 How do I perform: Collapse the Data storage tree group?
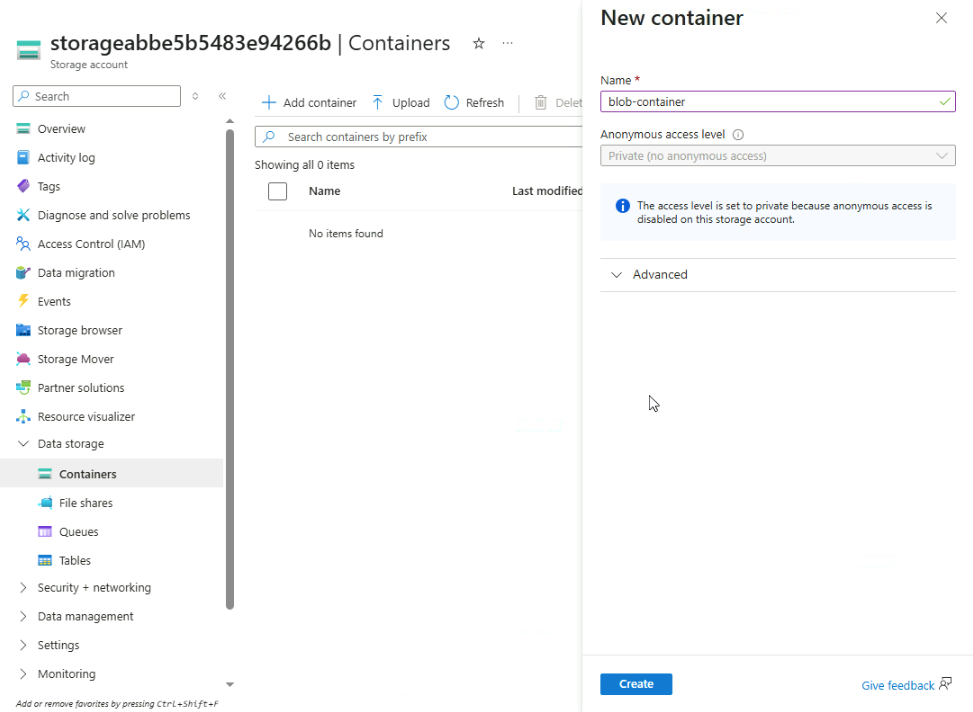(23, 444)
